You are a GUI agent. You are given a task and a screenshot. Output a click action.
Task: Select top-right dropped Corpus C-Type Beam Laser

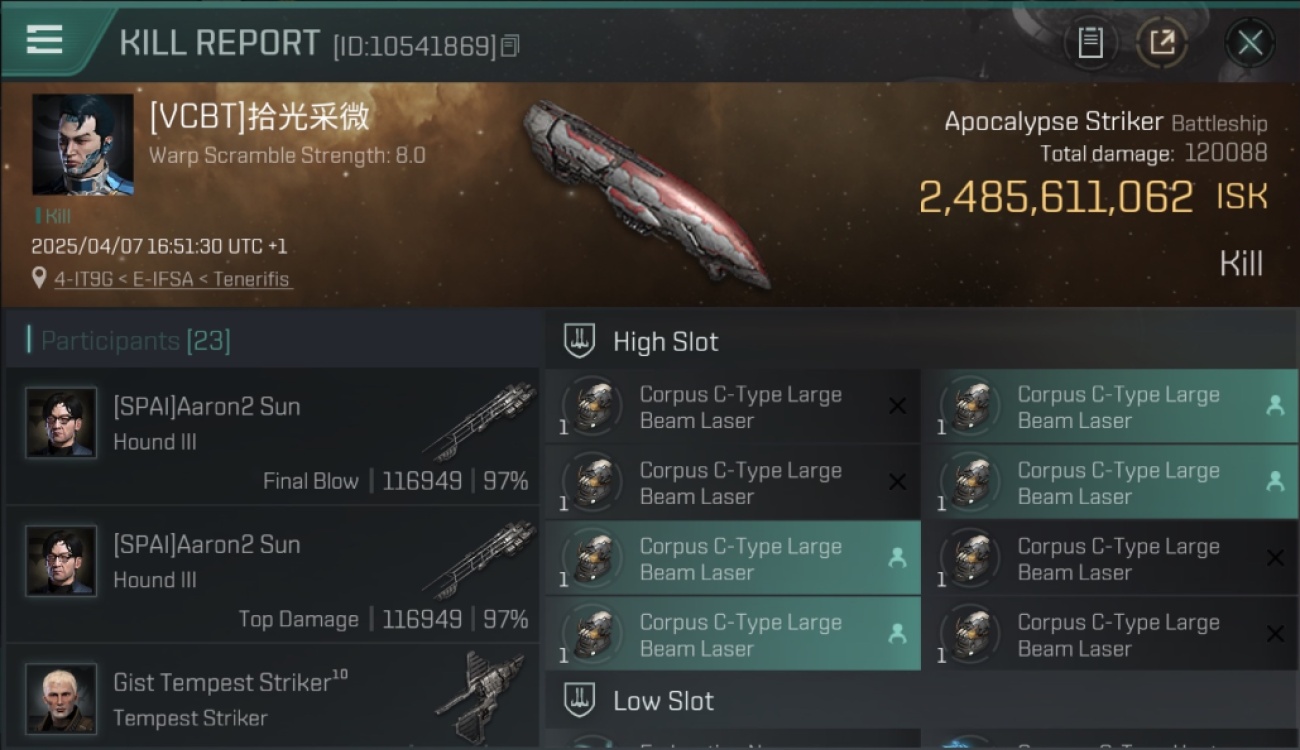click(x=1110, y=407)
